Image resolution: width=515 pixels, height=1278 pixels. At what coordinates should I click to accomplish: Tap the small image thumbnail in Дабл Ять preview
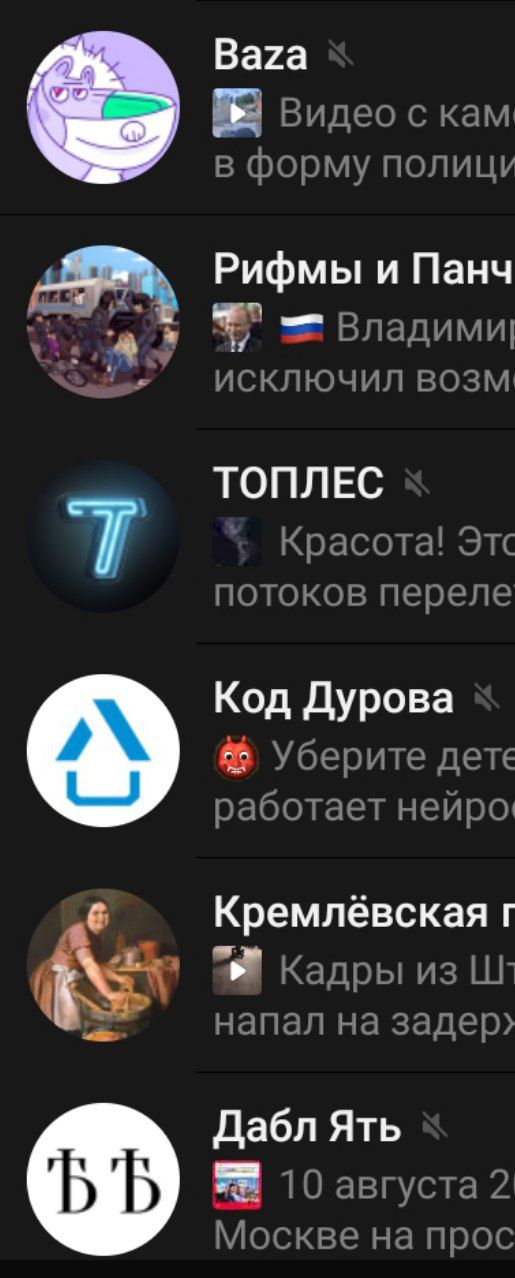click(237, 1185)
